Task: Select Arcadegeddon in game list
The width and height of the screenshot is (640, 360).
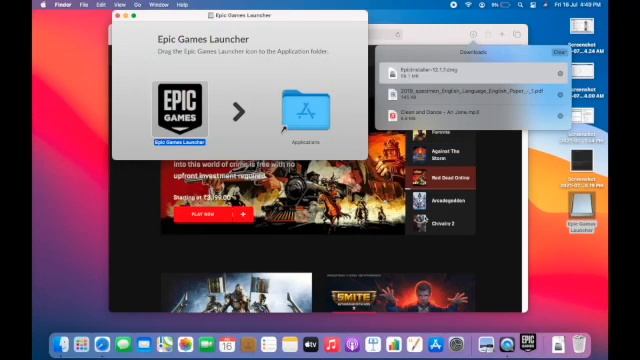Action: point(441,201)
